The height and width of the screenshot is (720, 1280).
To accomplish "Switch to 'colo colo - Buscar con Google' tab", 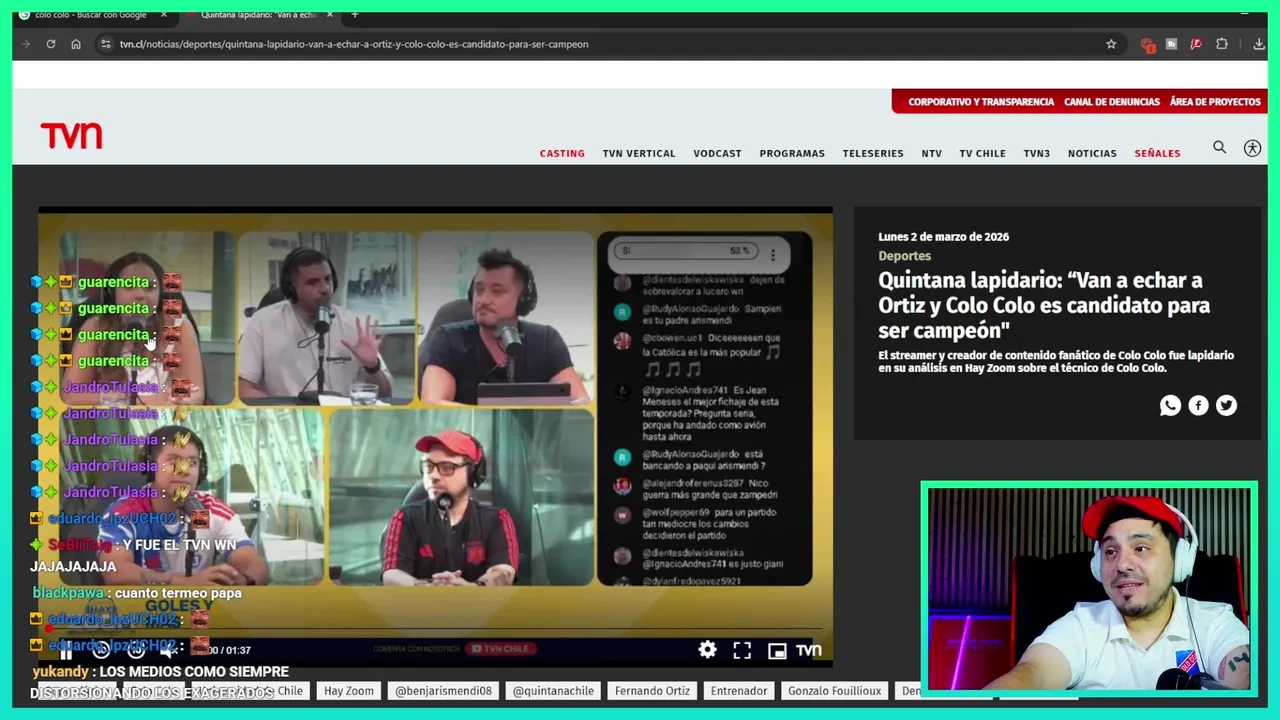I will pos(90,15).
